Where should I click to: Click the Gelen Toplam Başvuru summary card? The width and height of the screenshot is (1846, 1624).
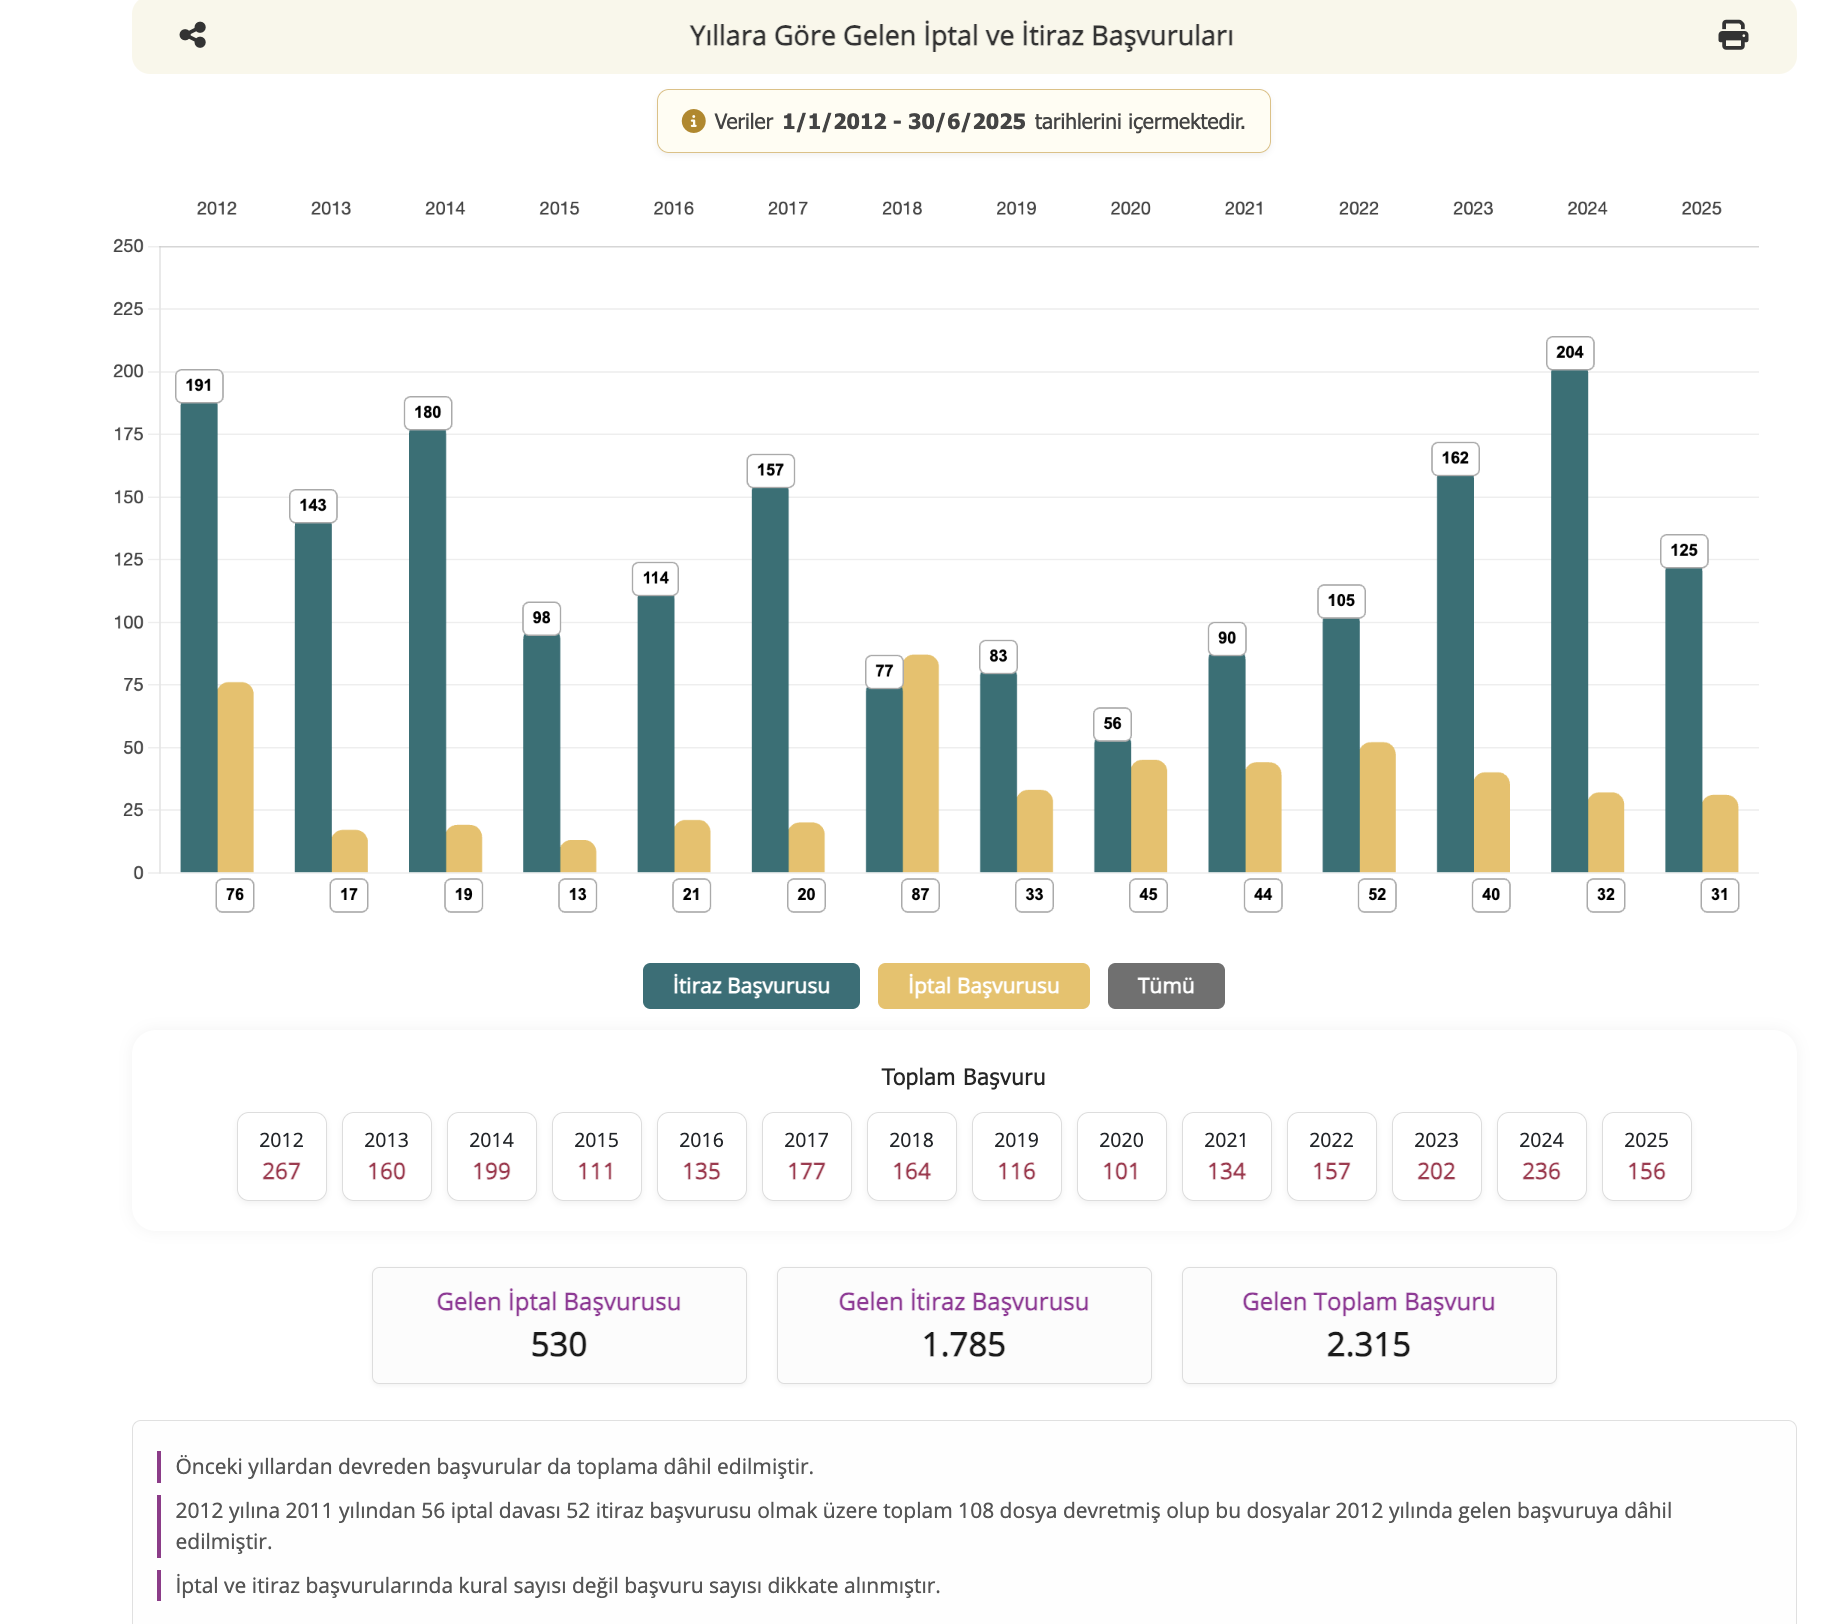(1368, 1325)
